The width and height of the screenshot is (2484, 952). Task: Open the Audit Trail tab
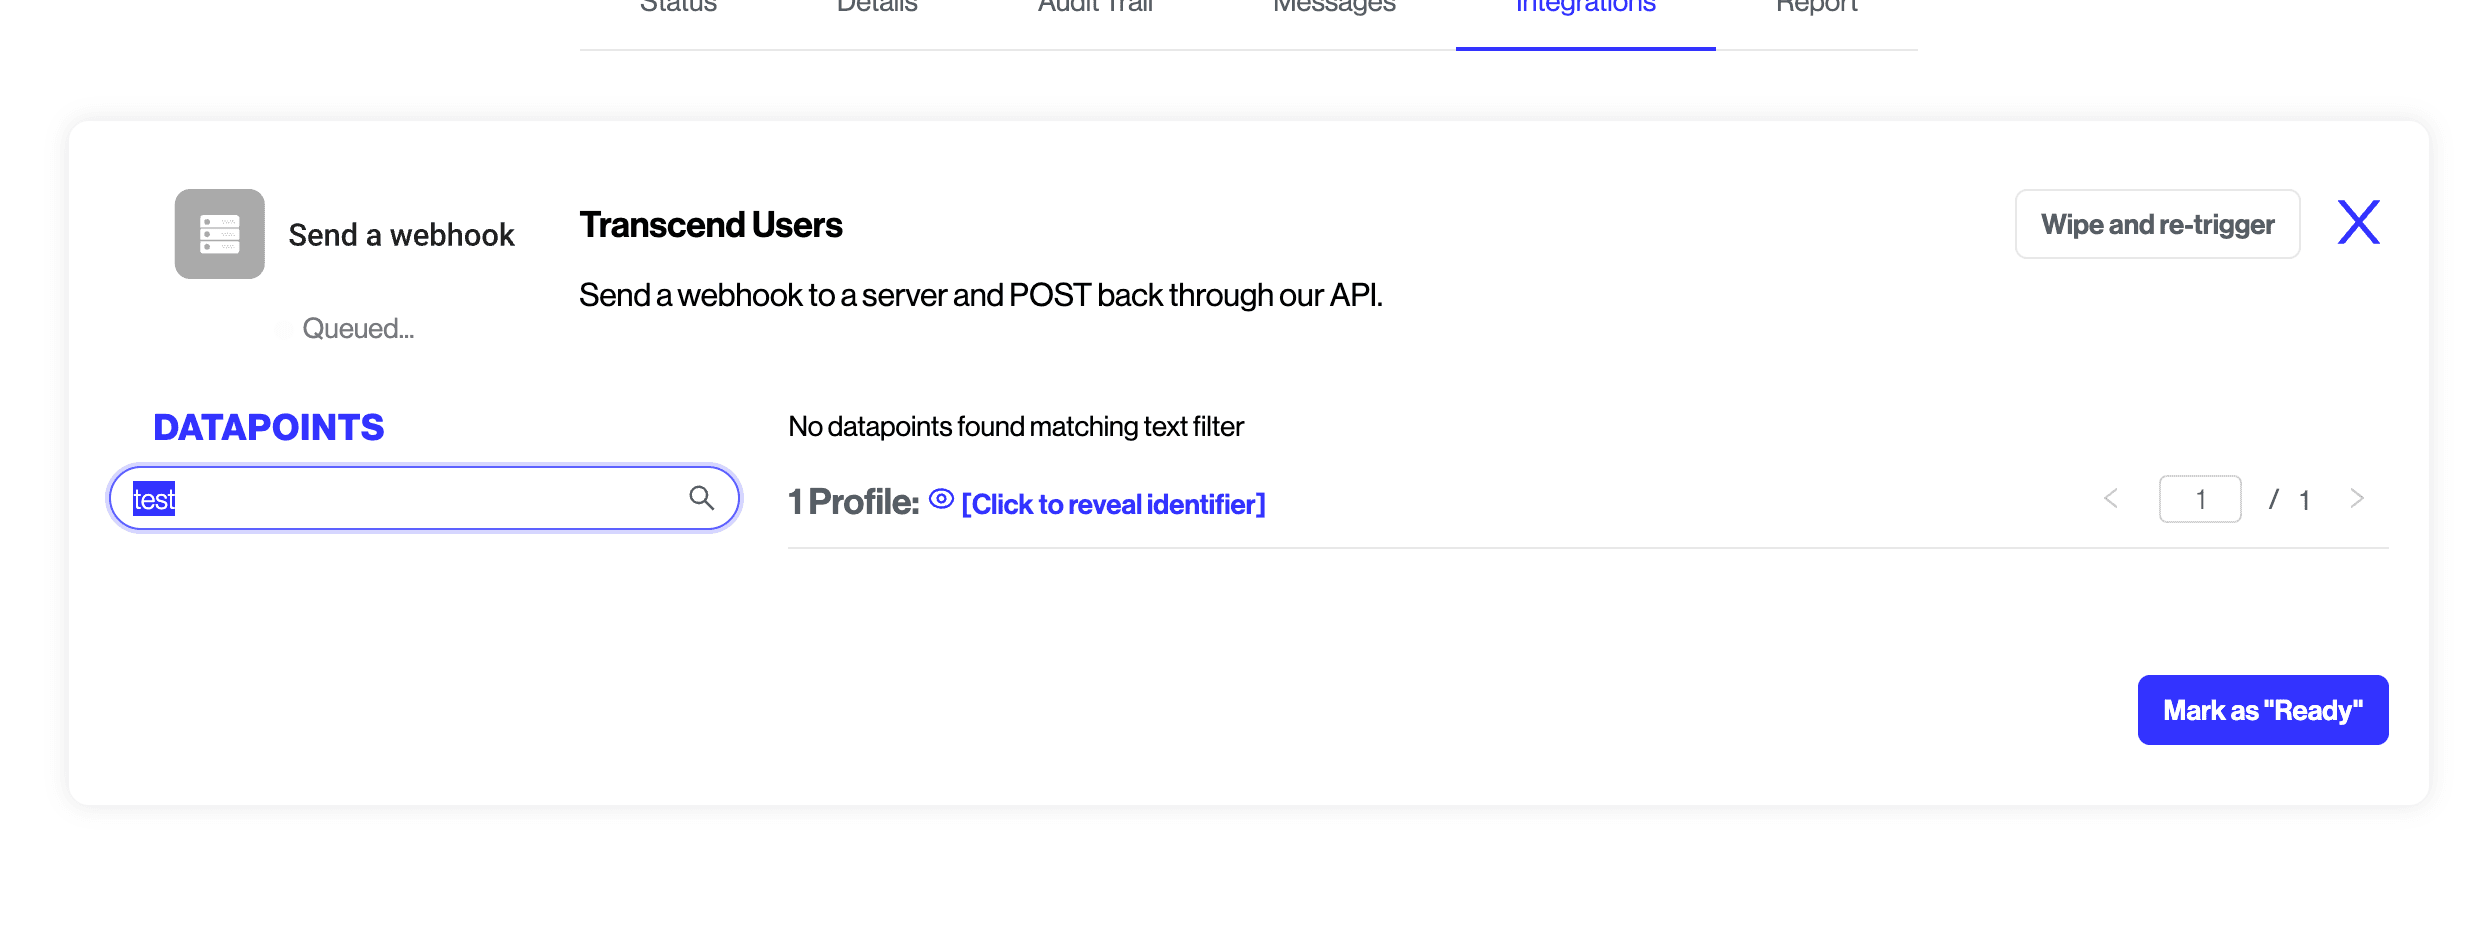[1095, 8]
